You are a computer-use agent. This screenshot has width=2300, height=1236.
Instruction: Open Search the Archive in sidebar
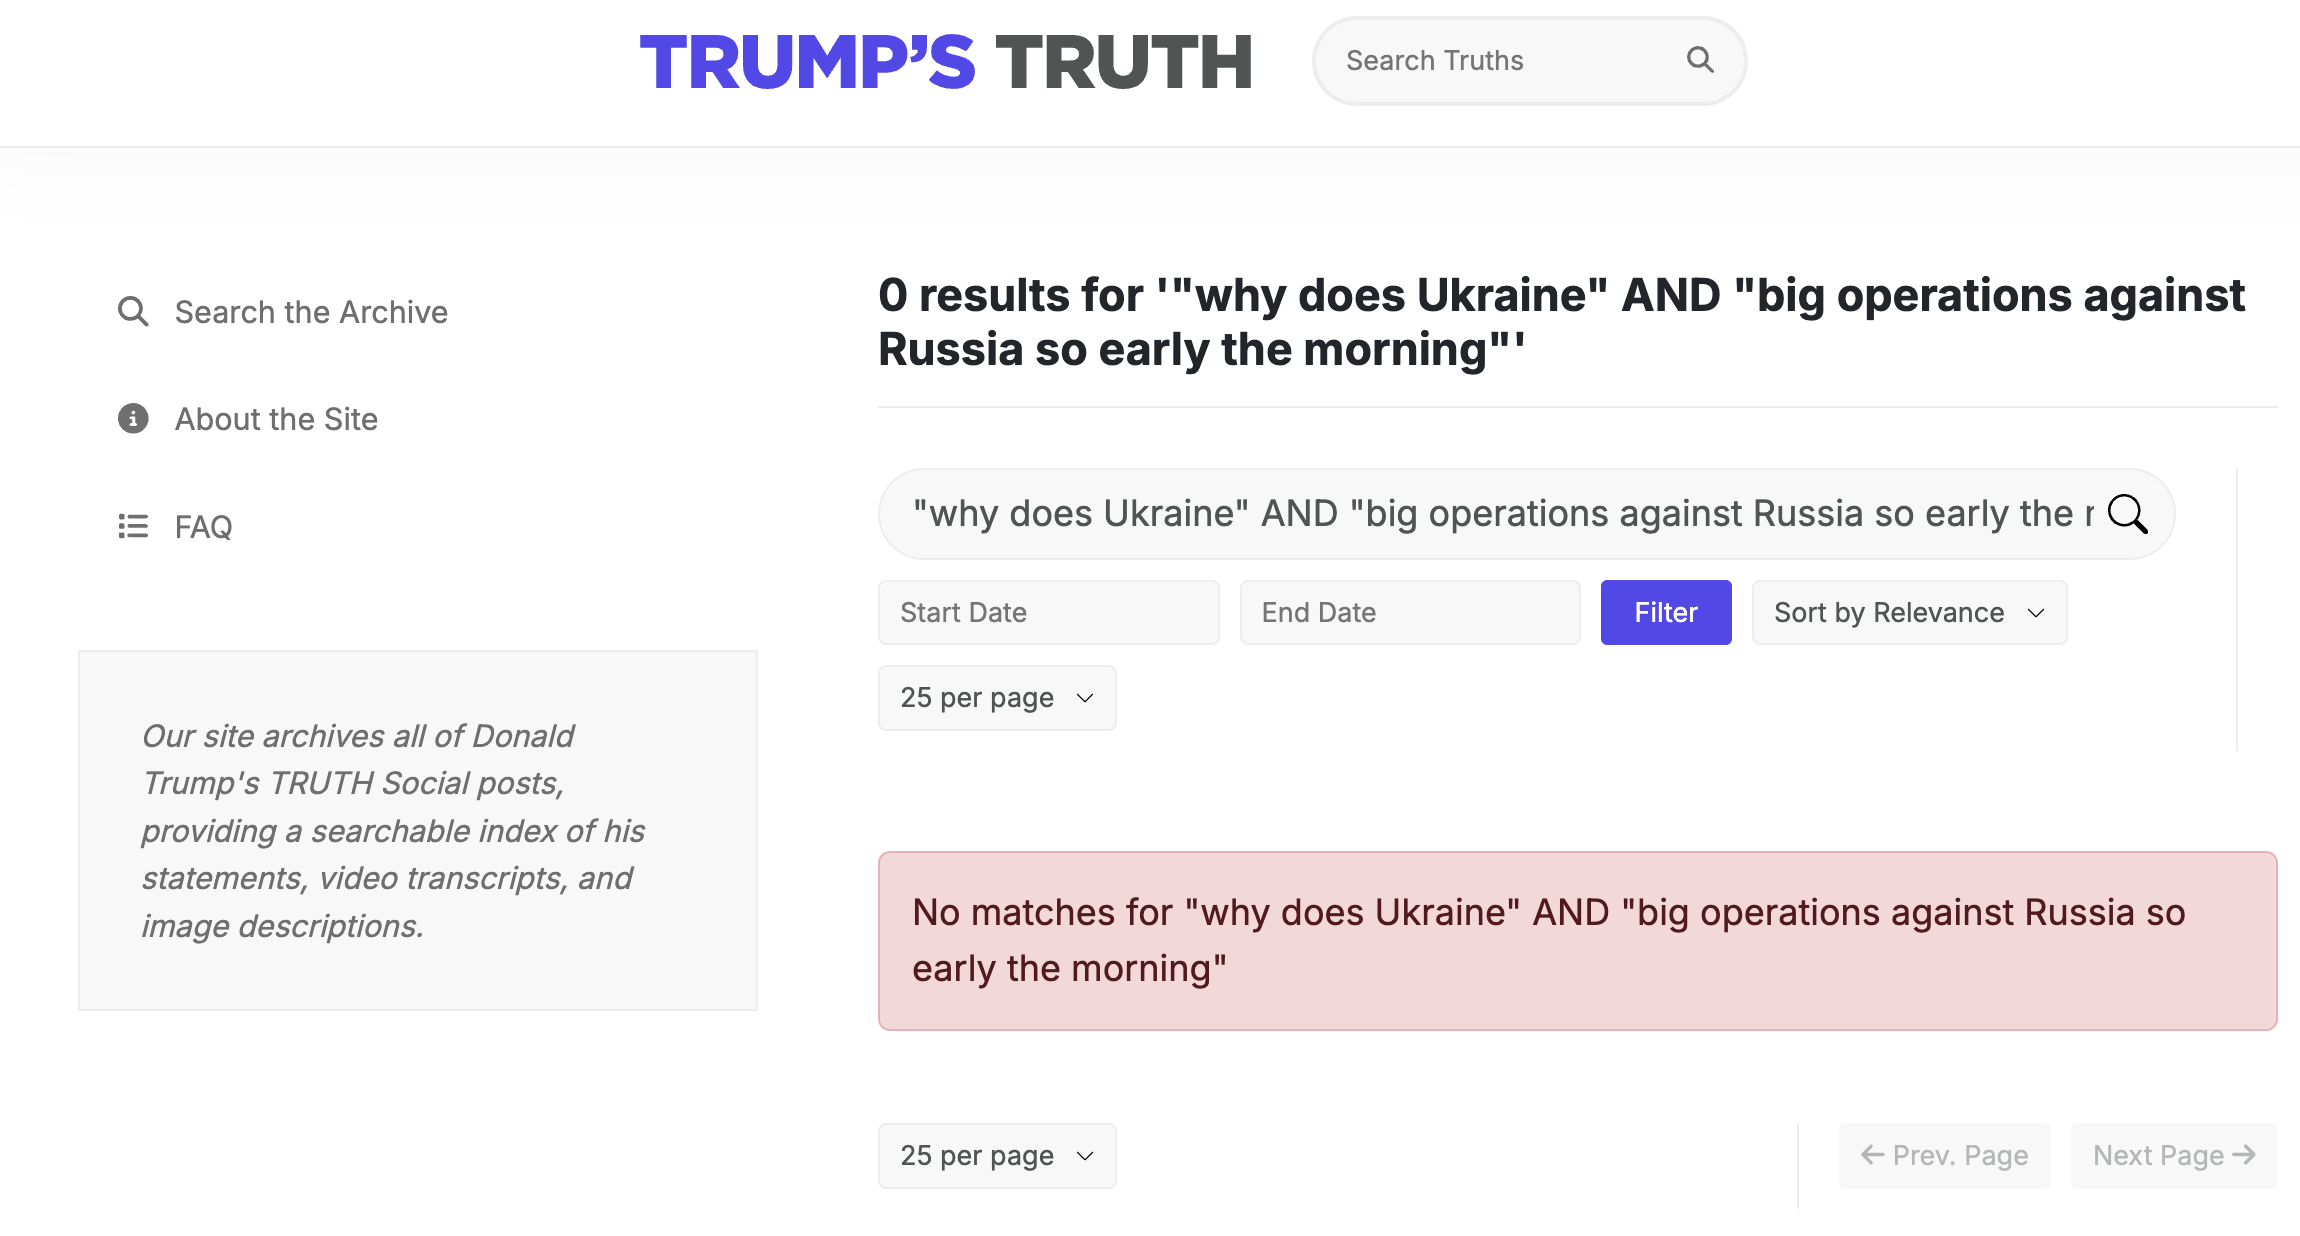click(311, 312)
